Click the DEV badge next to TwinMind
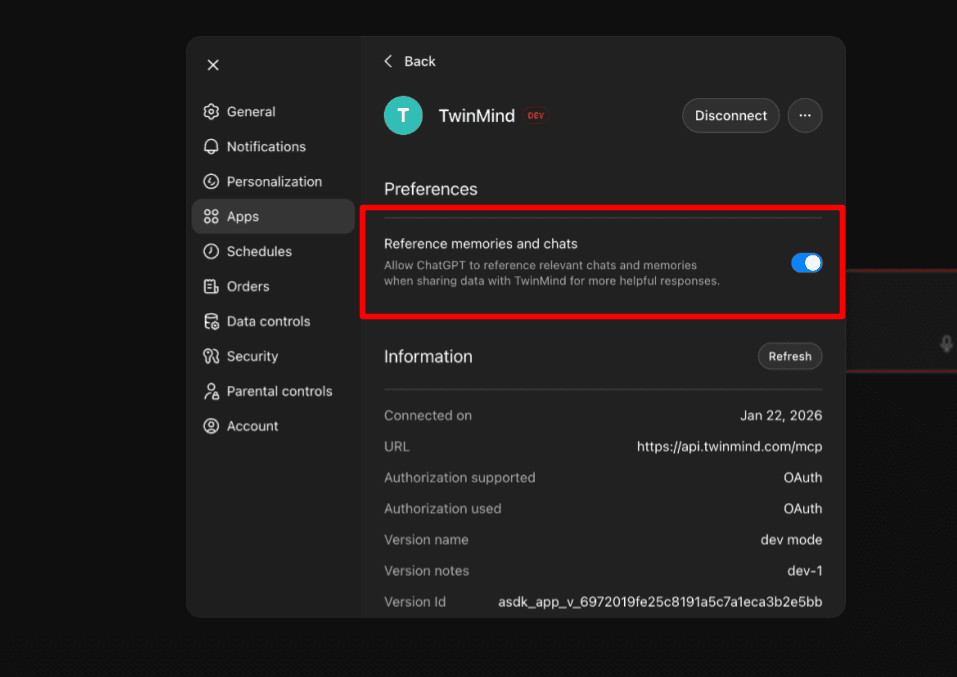Image resolution: width=957 pixels, height=677 pixels. (535, 115)
